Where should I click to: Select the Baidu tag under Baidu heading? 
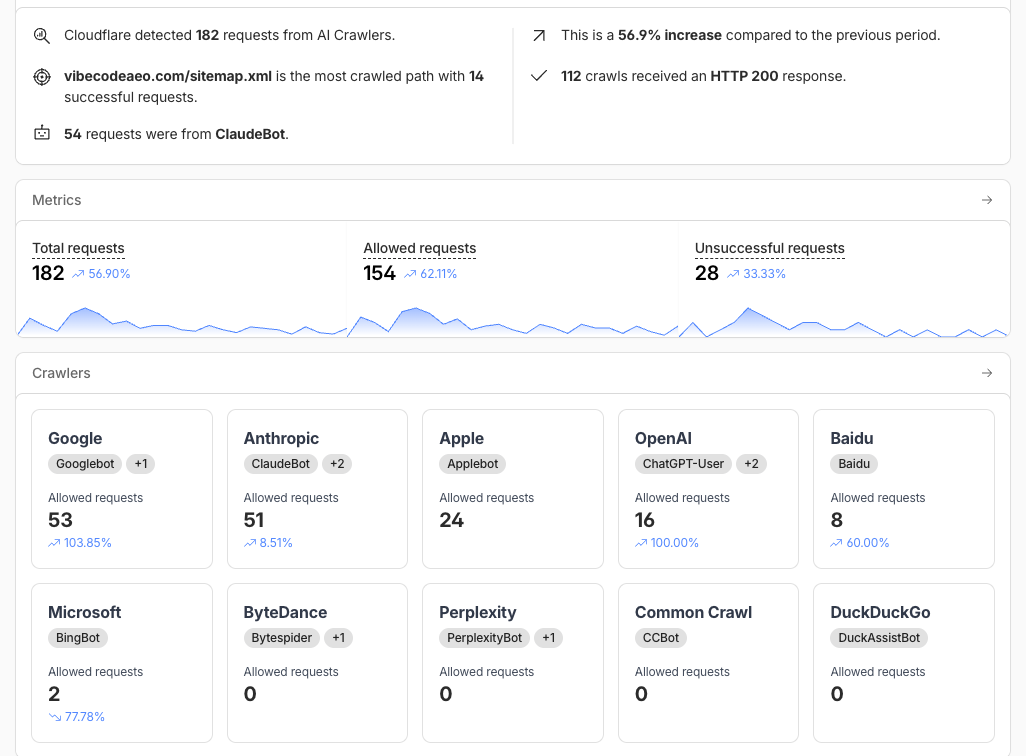[854, 464]
